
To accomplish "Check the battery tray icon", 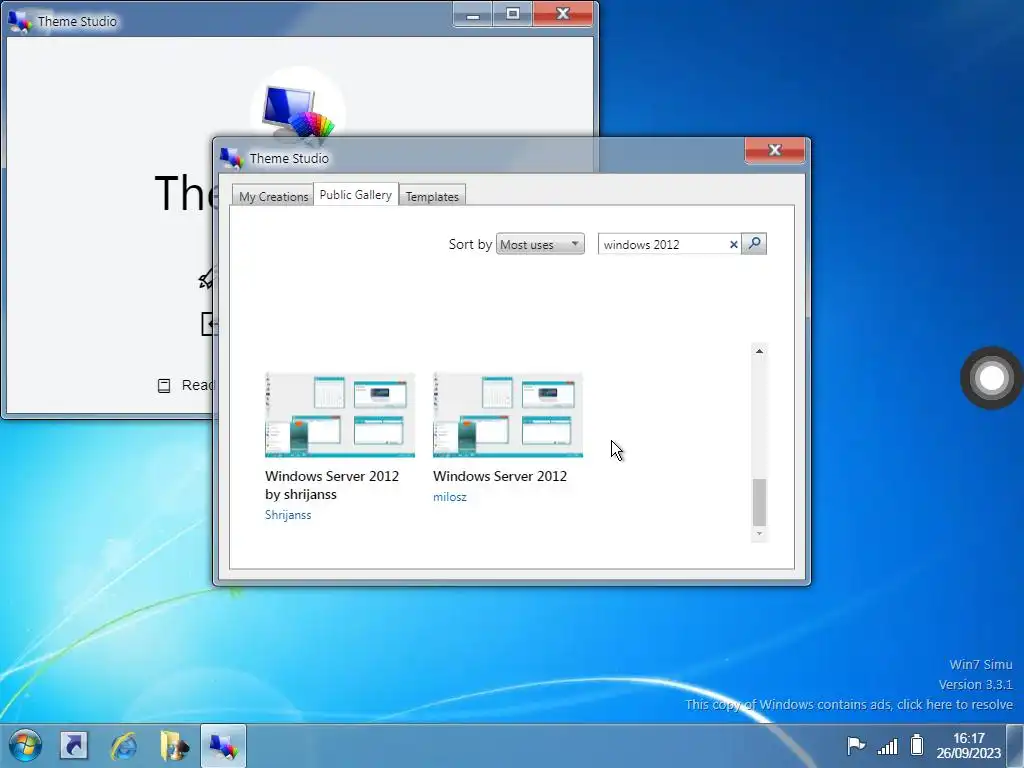I will point(918,744).
